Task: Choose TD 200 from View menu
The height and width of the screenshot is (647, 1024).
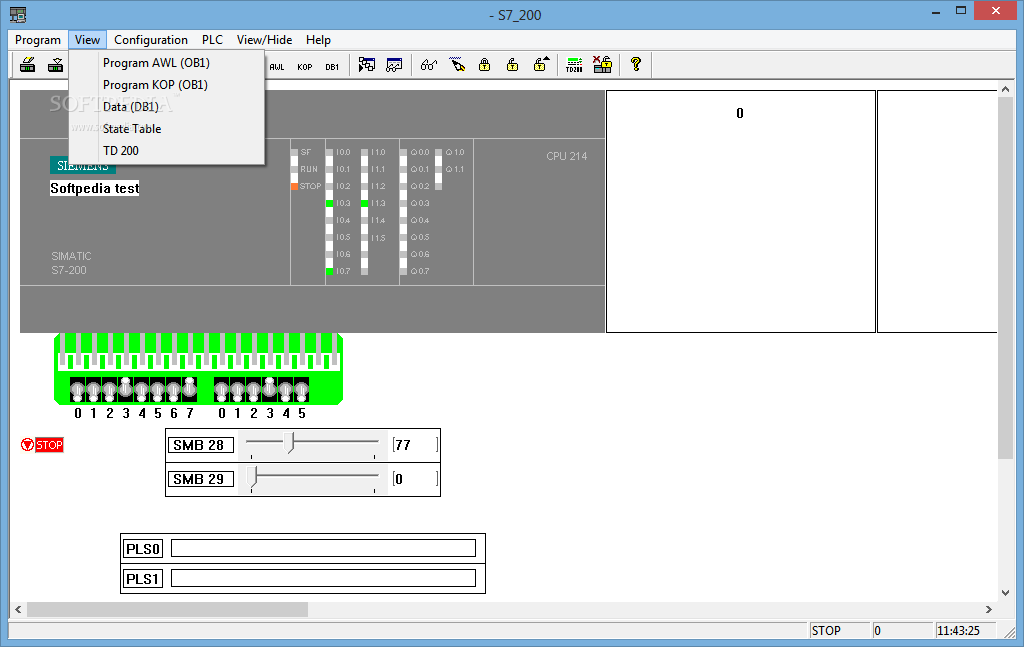Action: pyautogui.click(x=121, y=151)
